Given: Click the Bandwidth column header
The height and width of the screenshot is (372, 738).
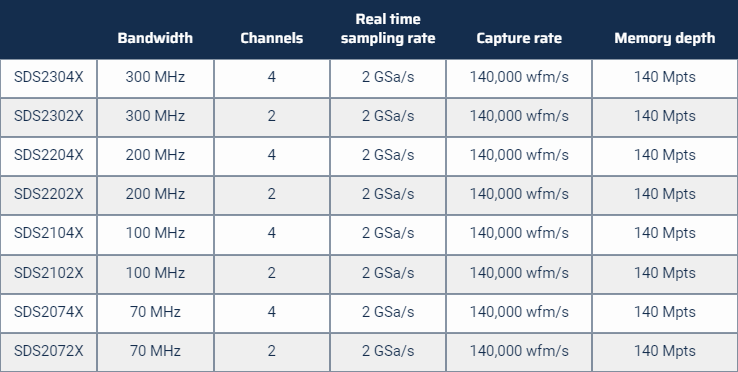Looking at the screenshot, I should [155, 38].
